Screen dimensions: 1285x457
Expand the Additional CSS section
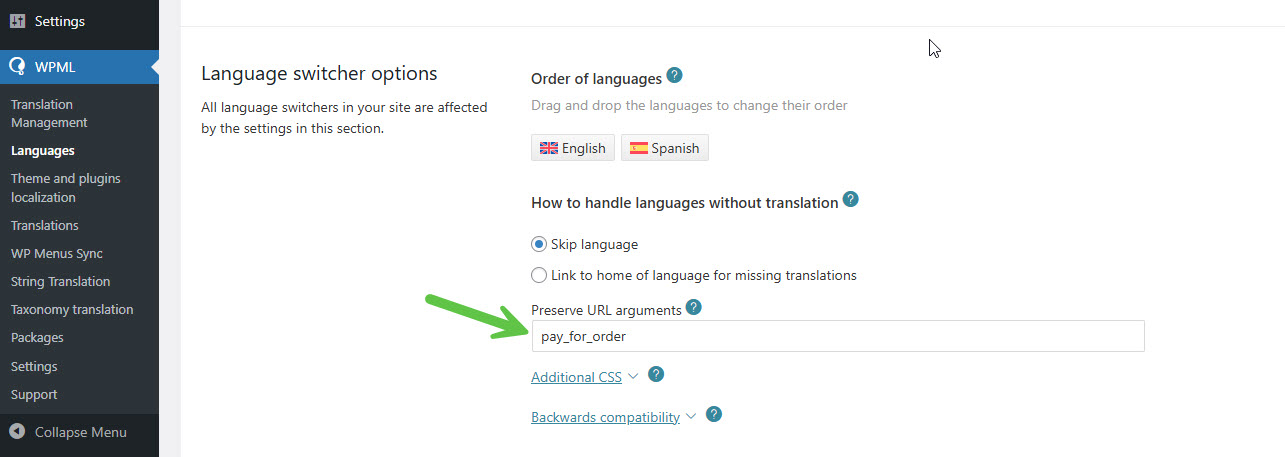click(576, 377)
